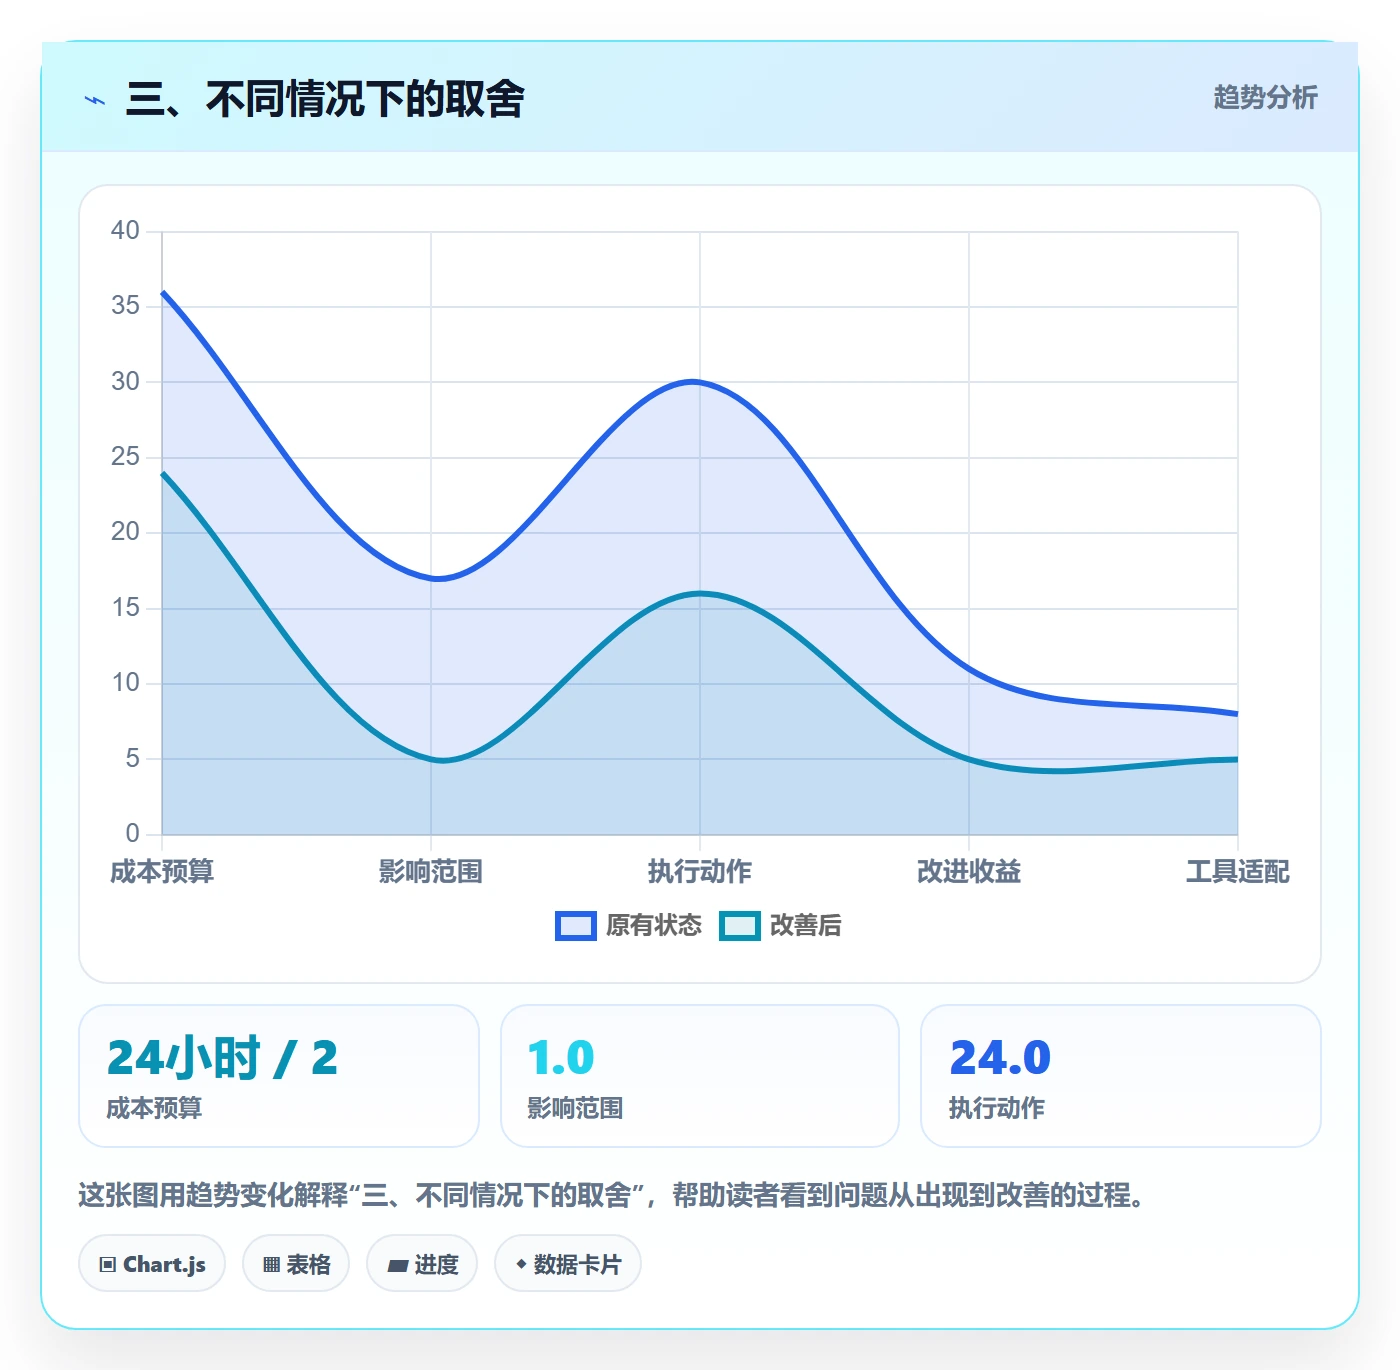Screen dimensions: 1400x1370
Task: Click the 趋势分析 label in the header
Action: tap(1265, 98)
